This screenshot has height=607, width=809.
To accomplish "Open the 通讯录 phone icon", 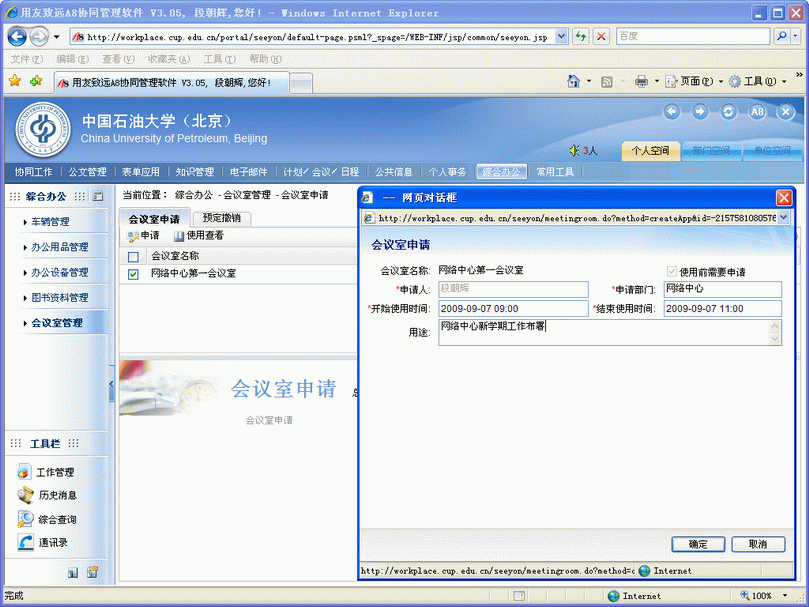I will (26, 542).
